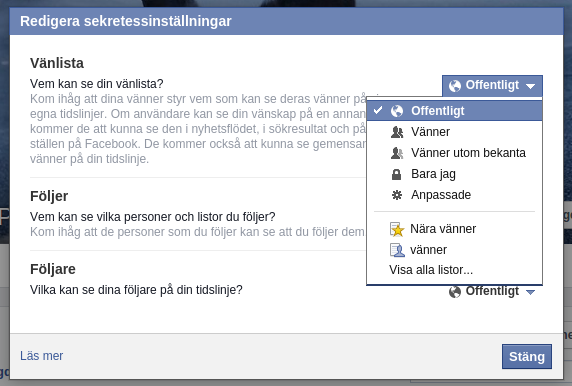Click the two-person icon beside Vänner
Viewport: 572px width, 386px height.
397,132
